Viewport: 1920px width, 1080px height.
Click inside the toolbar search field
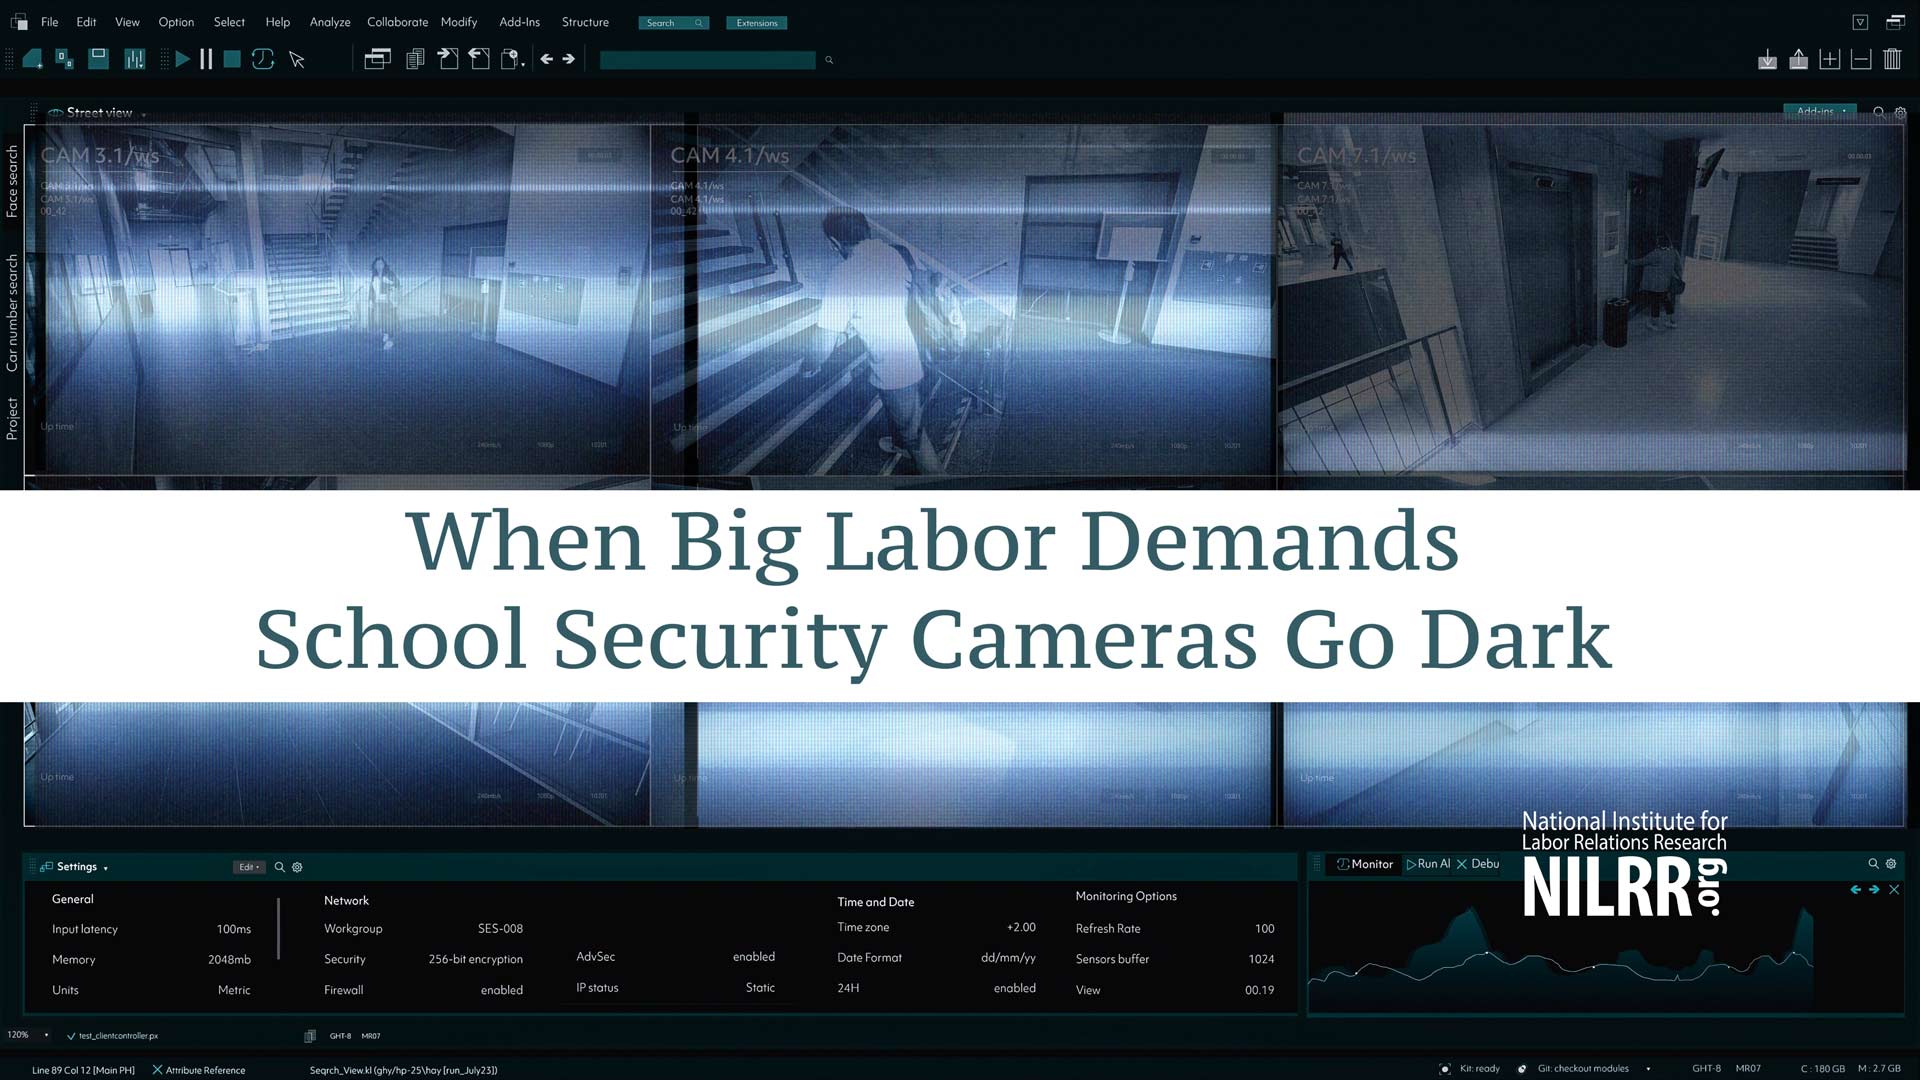click(x=707, y=60)
